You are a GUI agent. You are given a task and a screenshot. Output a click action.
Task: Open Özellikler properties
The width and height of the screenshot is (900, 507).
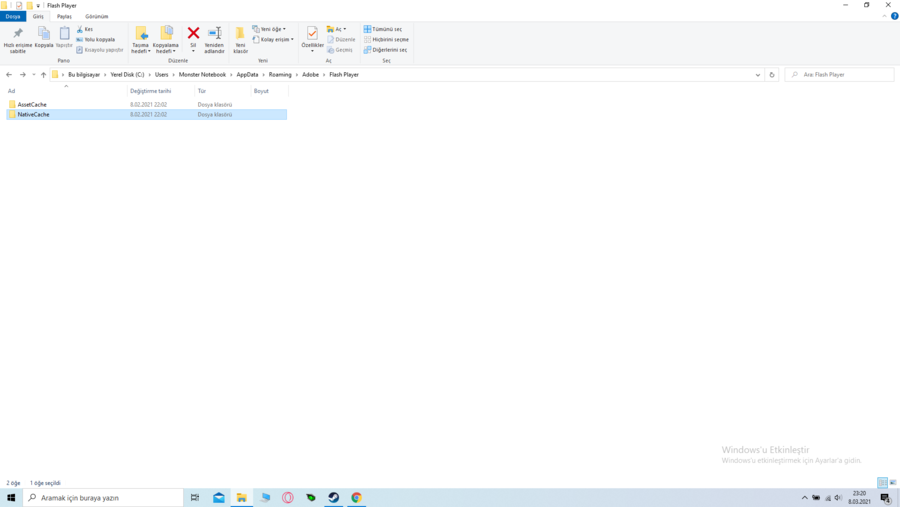coord(312,38)
